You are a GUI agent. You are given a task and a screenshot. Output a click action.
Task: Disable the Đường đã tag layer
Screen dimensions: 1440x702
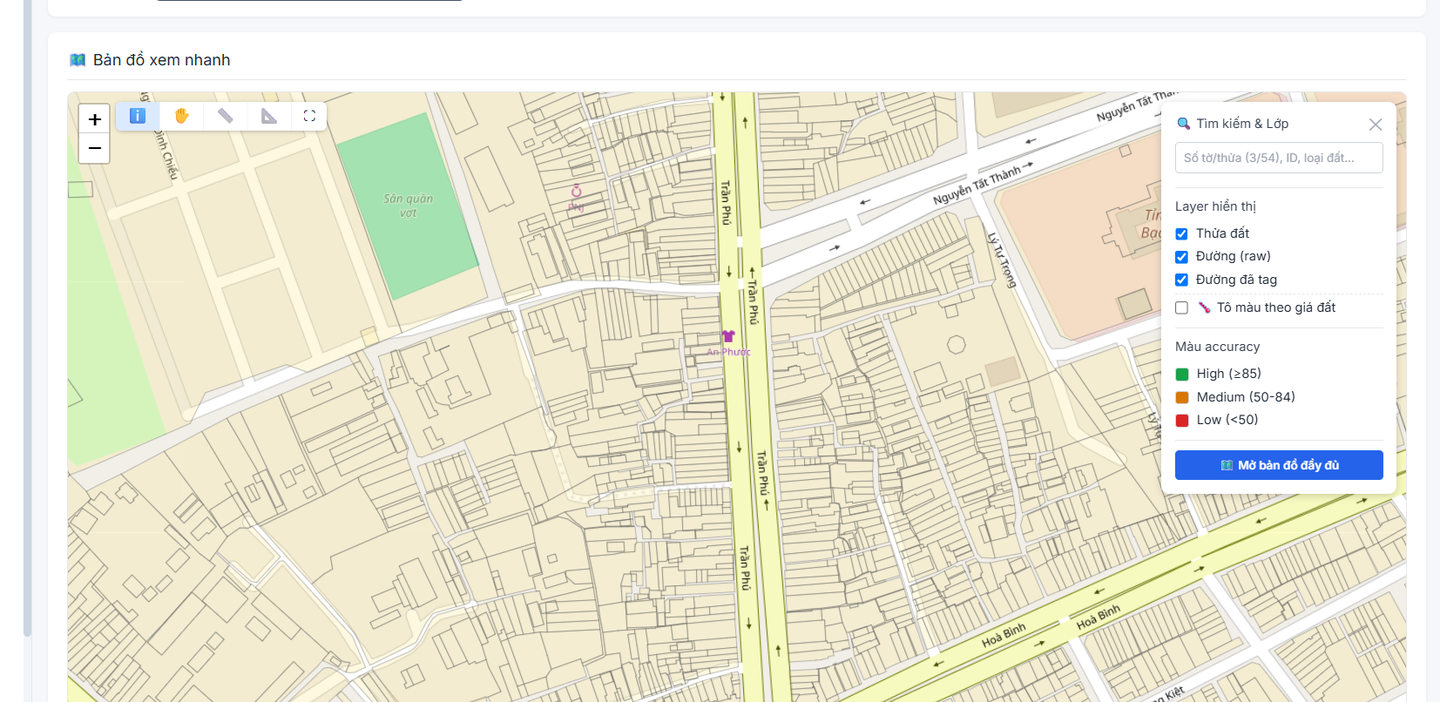click(x=1181, y=280)
